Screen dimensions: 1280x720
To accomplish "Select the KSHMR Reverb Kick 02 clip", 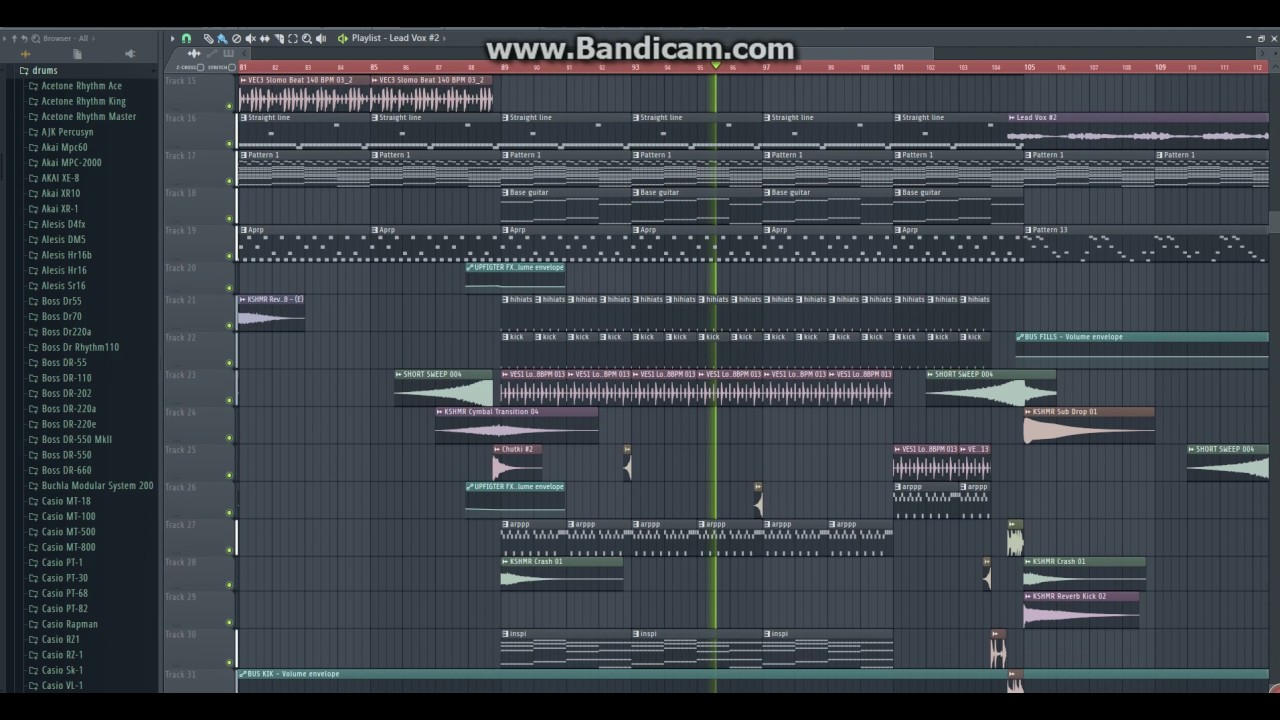I will coord(1081,610).
